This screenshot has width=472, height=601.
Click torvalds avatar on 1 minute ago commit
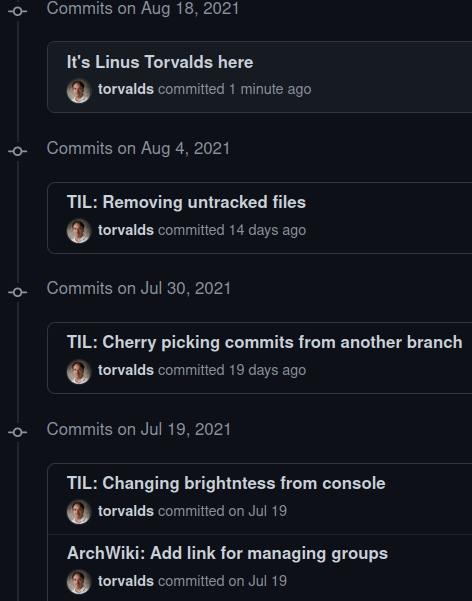coord(79,90)
